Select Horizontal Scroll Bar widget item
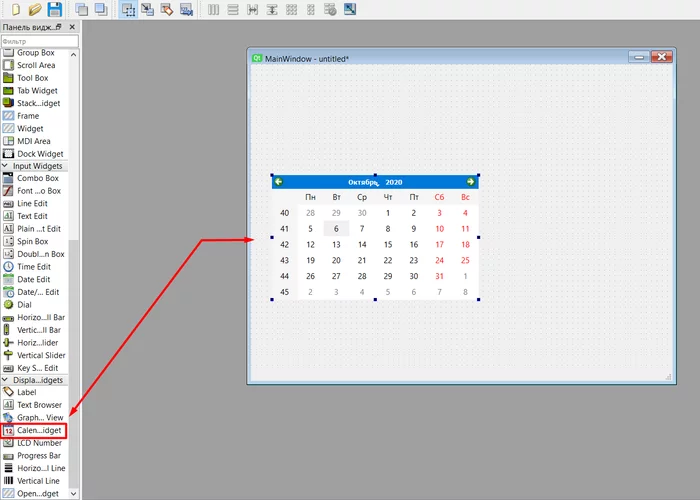 point(34,317)
